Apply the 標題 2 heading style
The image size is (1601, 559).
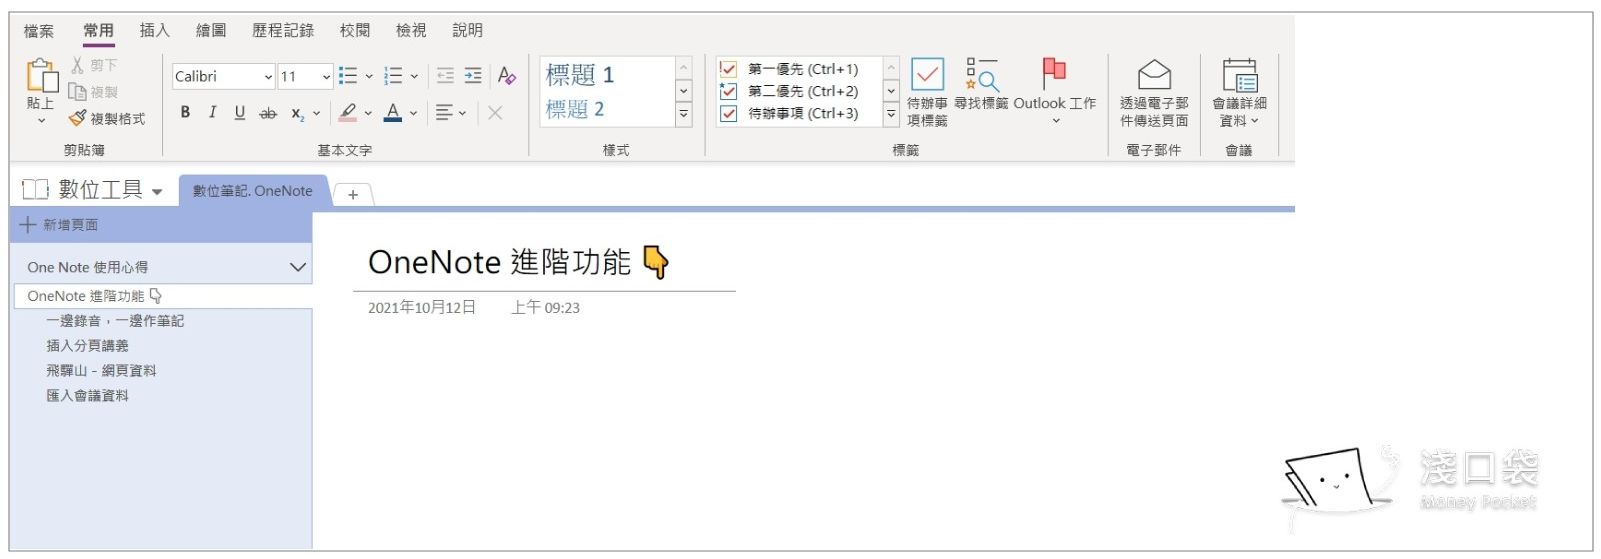point(575,109)
